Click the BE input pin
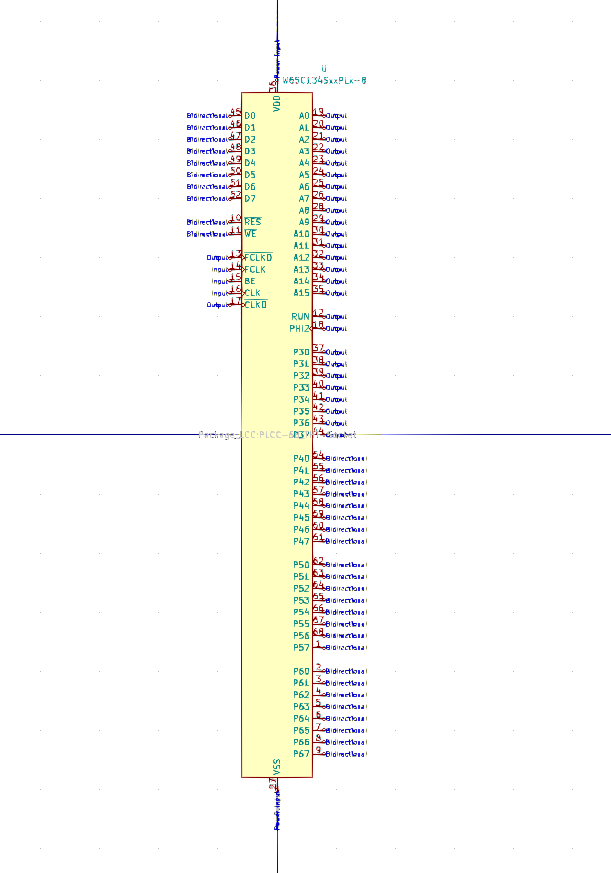This screenshot has height=873, width=611. click(x=250, y=281)
